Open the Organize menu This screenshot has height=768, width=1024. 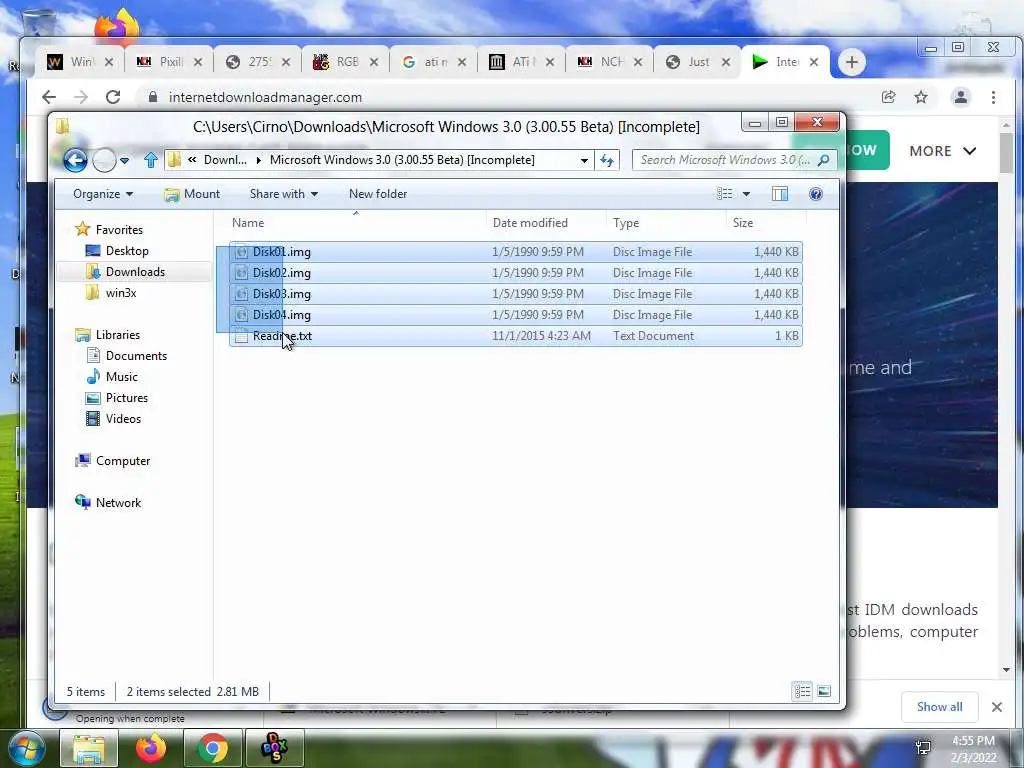(x=103, y=194)
